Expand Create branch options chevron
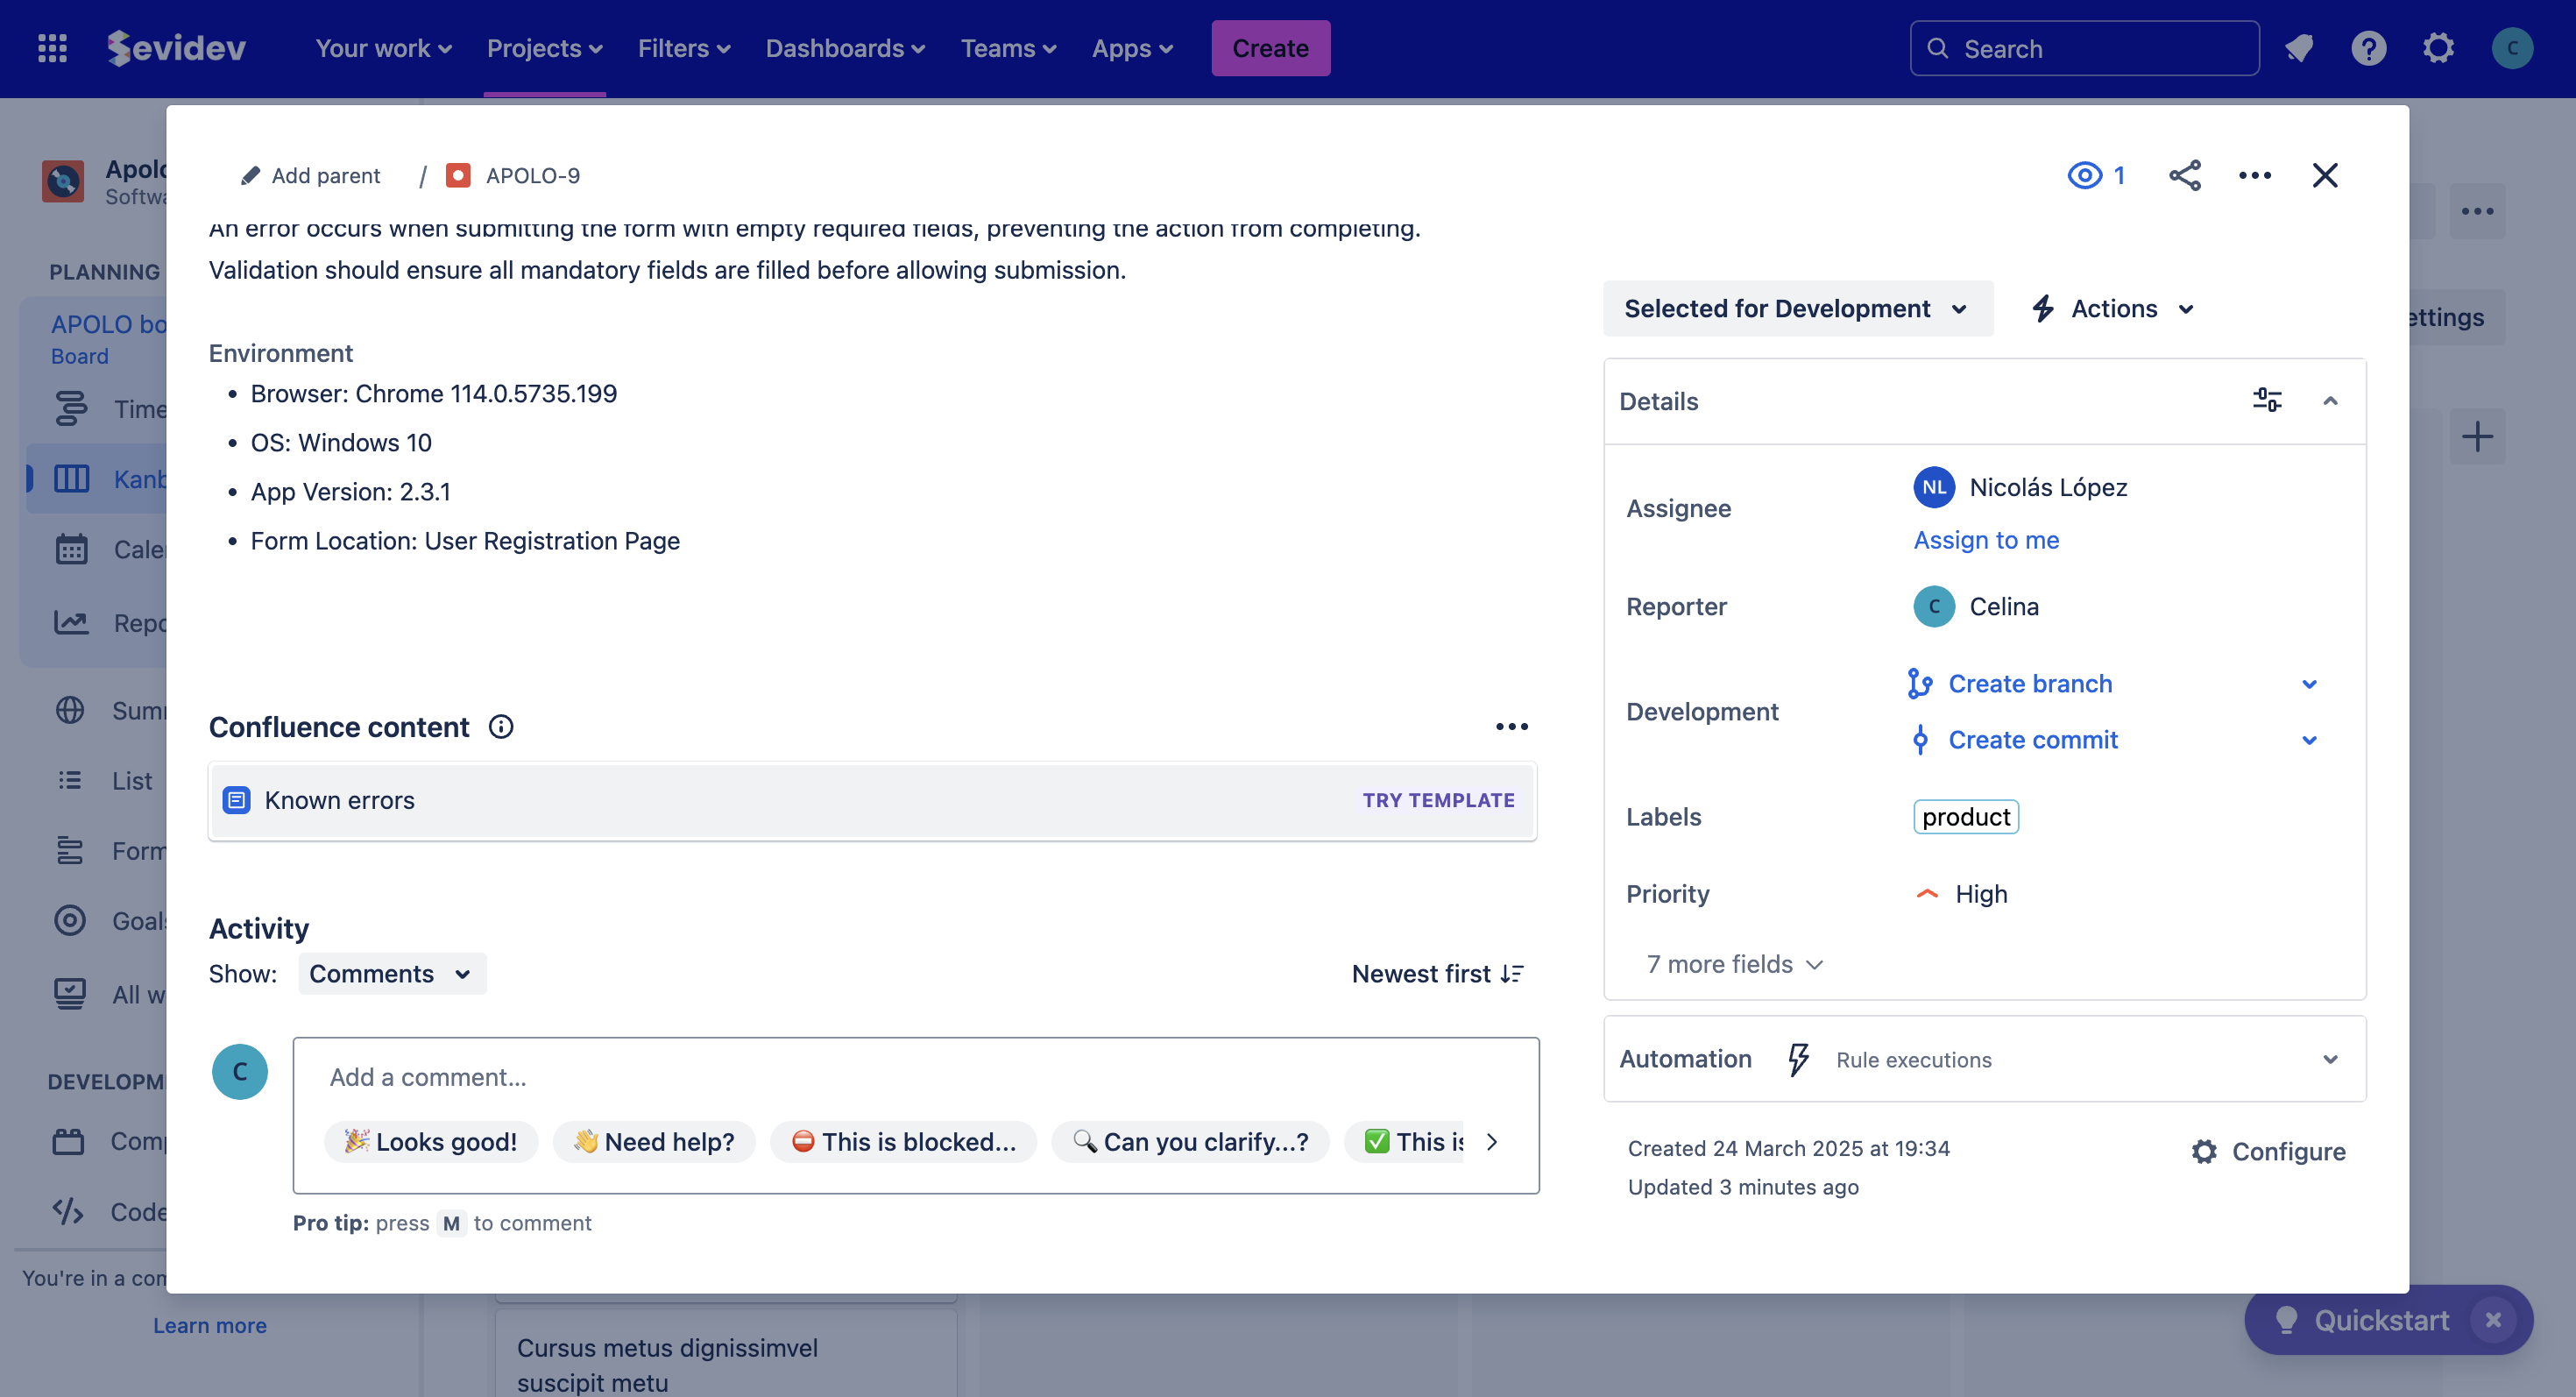Viewport: 2576px width, 1397px height. (x=2309, y=684)
